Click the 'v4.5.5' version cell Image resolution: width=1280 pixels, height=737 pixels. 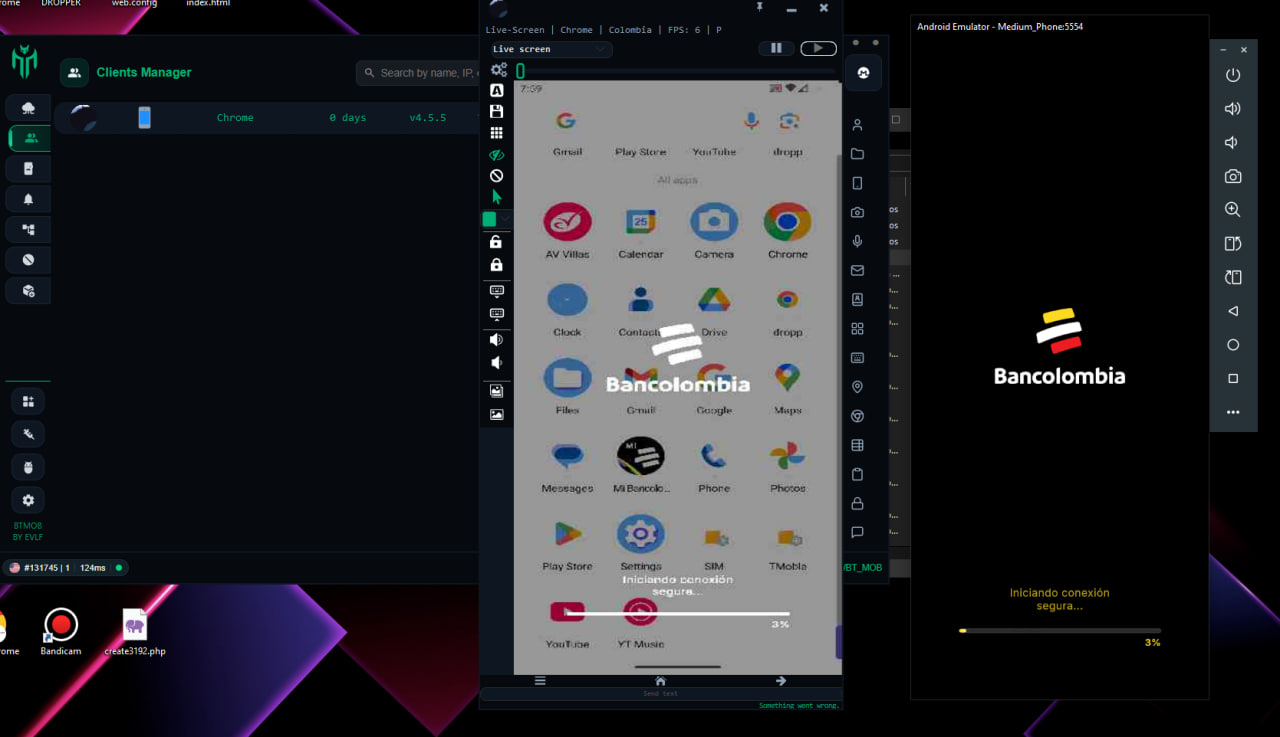point(430,118)
